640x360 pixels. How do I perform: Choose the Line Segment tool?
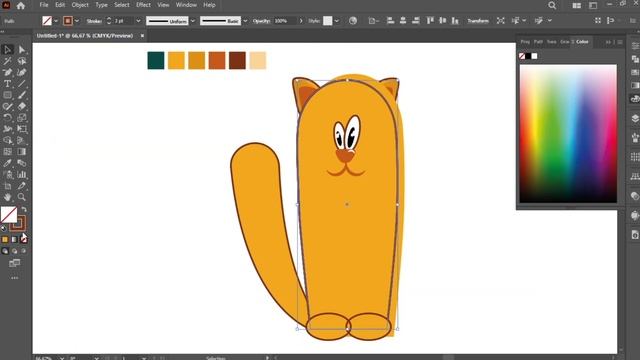tap(22, 84)
